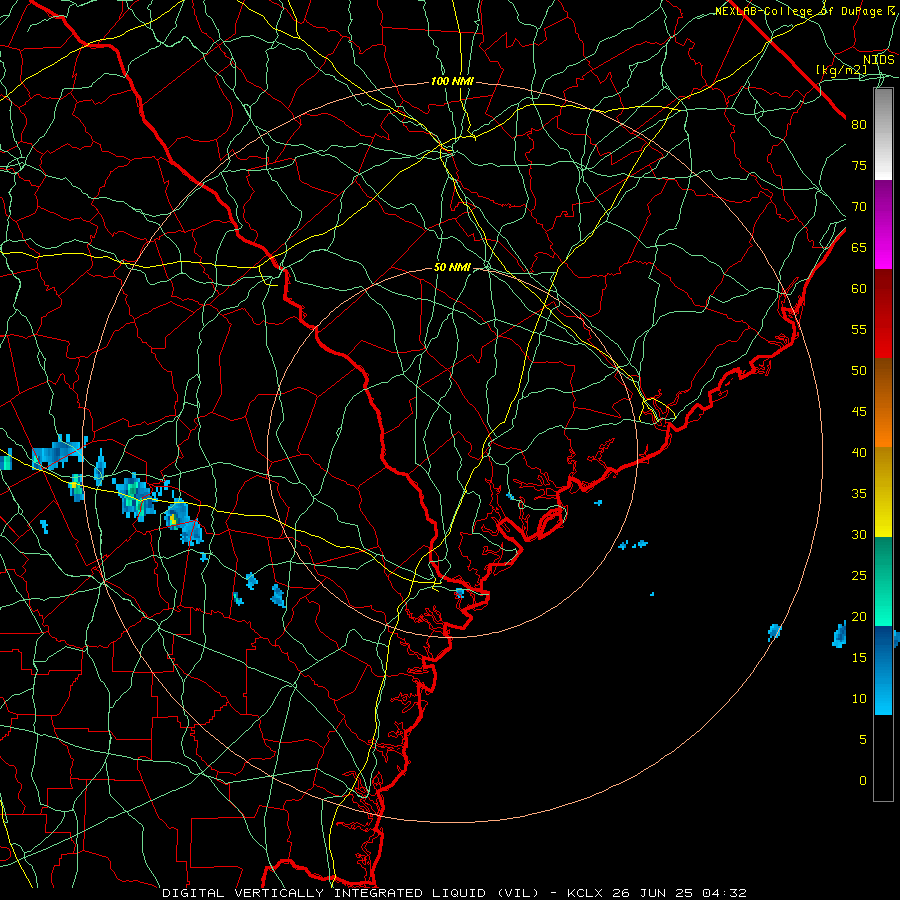Screen dimensions: 900x900
Task: Select the 5 value on the color scale
Action: 862,739
